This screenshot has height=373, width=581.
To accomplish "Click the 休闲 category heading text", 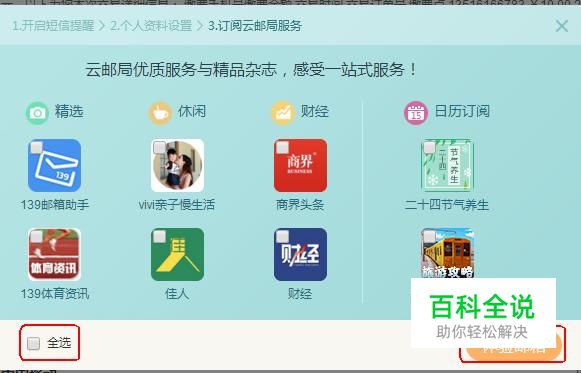I will tap(192, 111).
